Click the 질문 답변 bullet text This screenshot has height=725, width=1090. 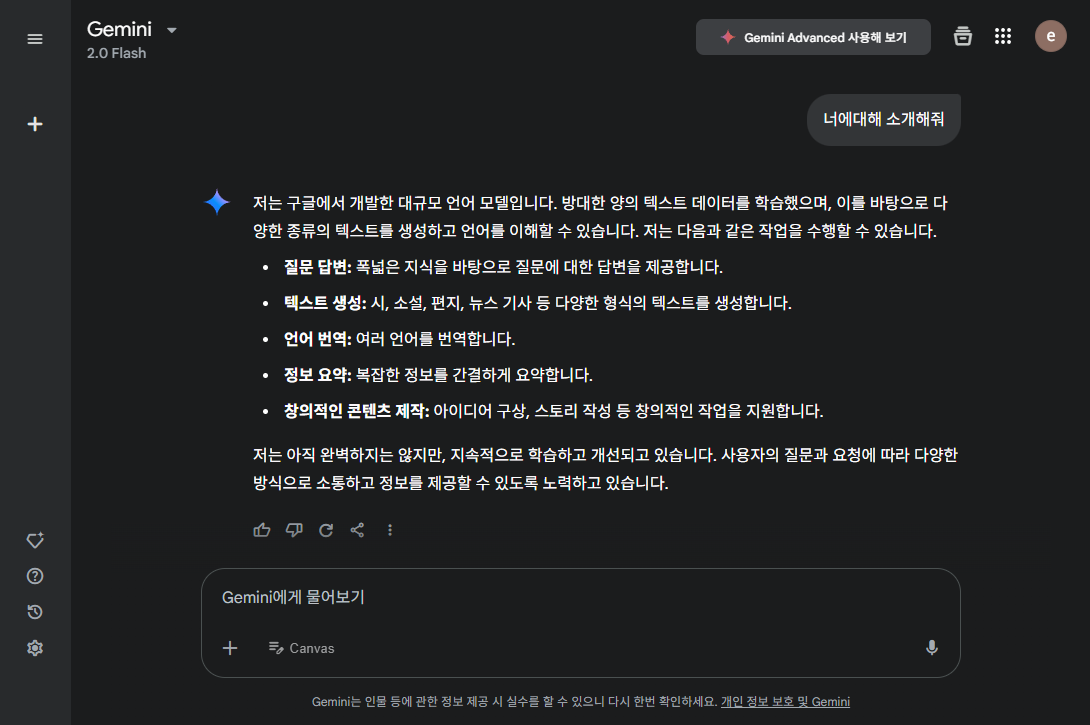(503, 267)
